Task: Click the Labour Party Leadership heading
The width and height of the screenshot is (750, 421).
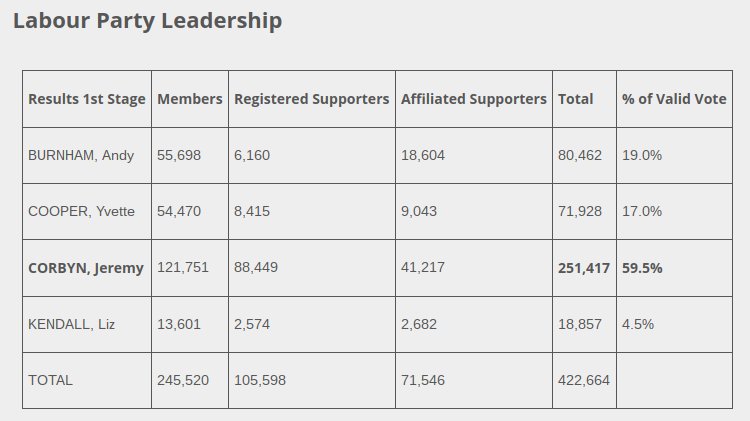Action: pos(147,21)
